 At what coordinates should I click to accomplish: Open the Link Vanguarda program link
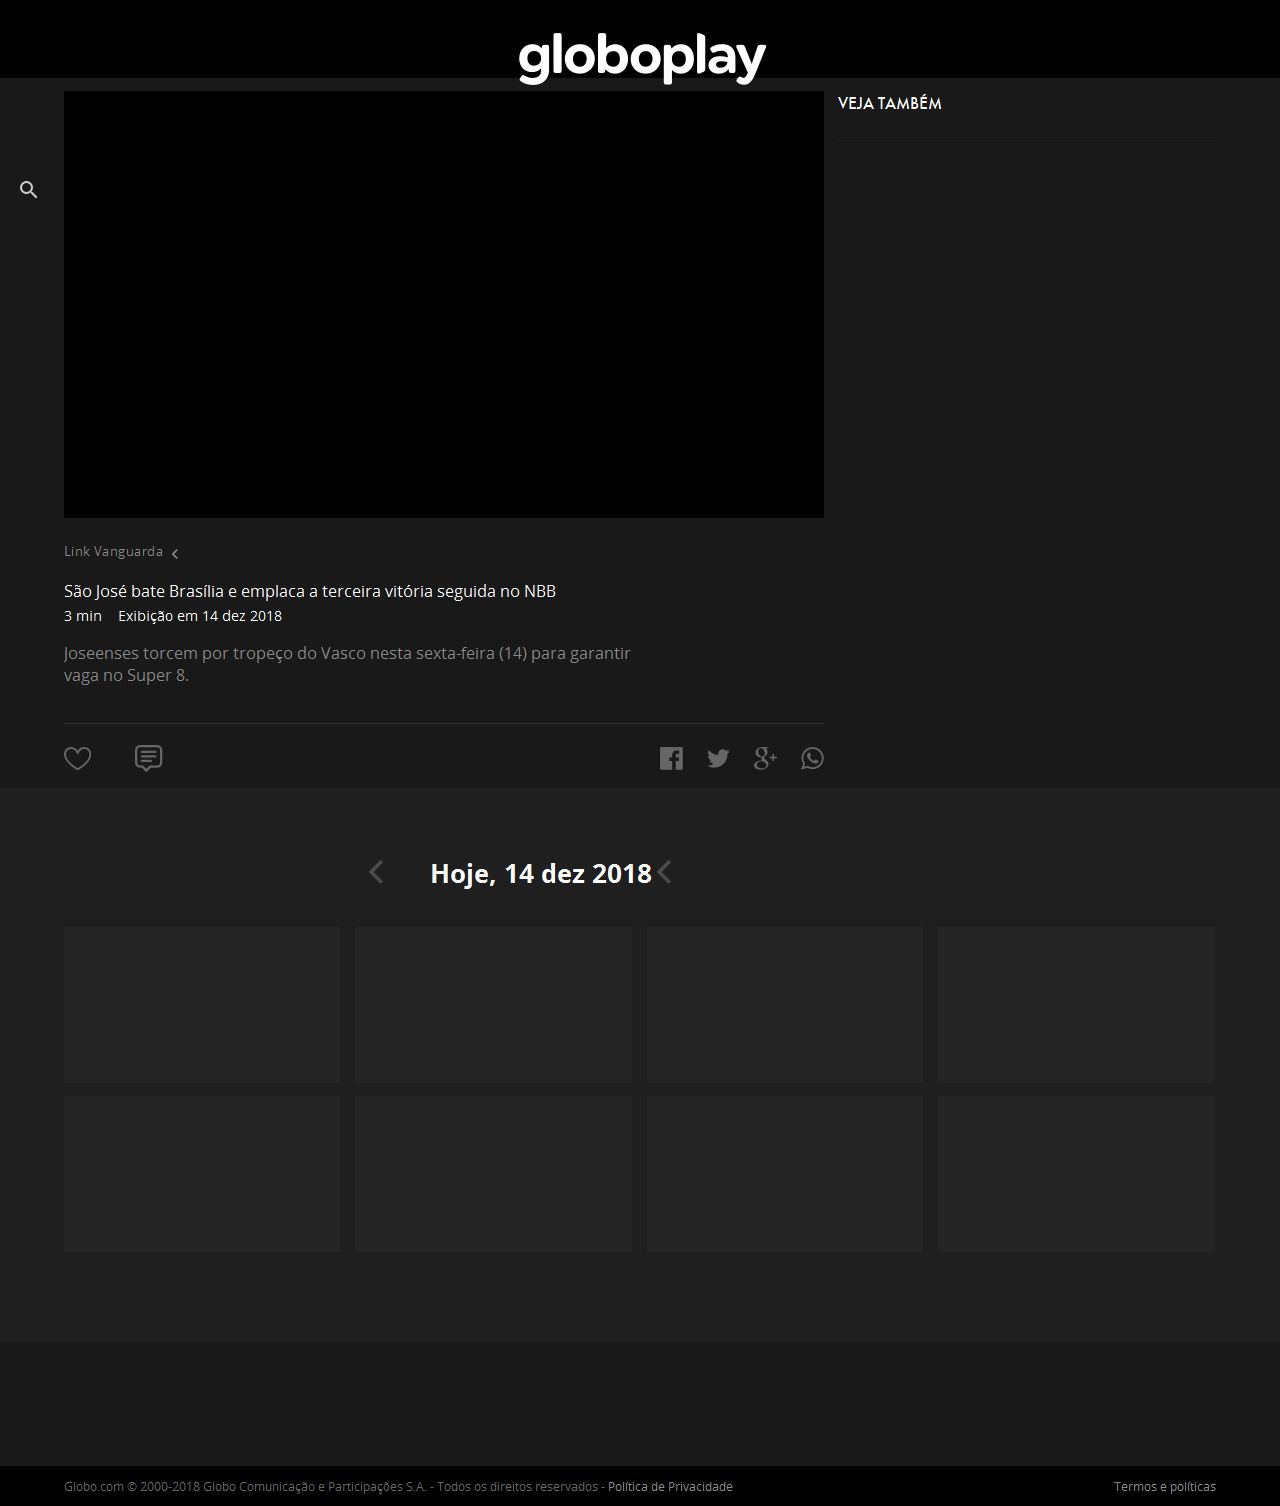click(x=113, y=552)
